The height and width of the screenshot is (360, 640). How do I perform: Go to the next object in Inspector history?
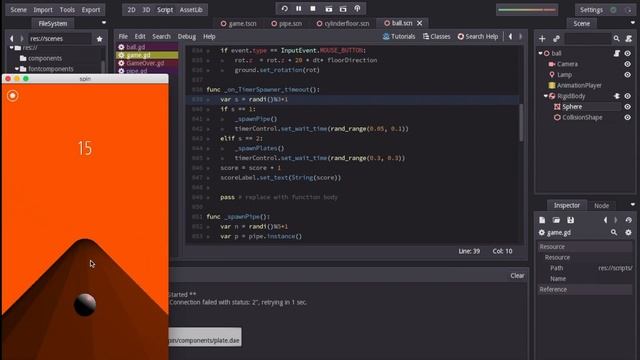[x=616, y=220]
